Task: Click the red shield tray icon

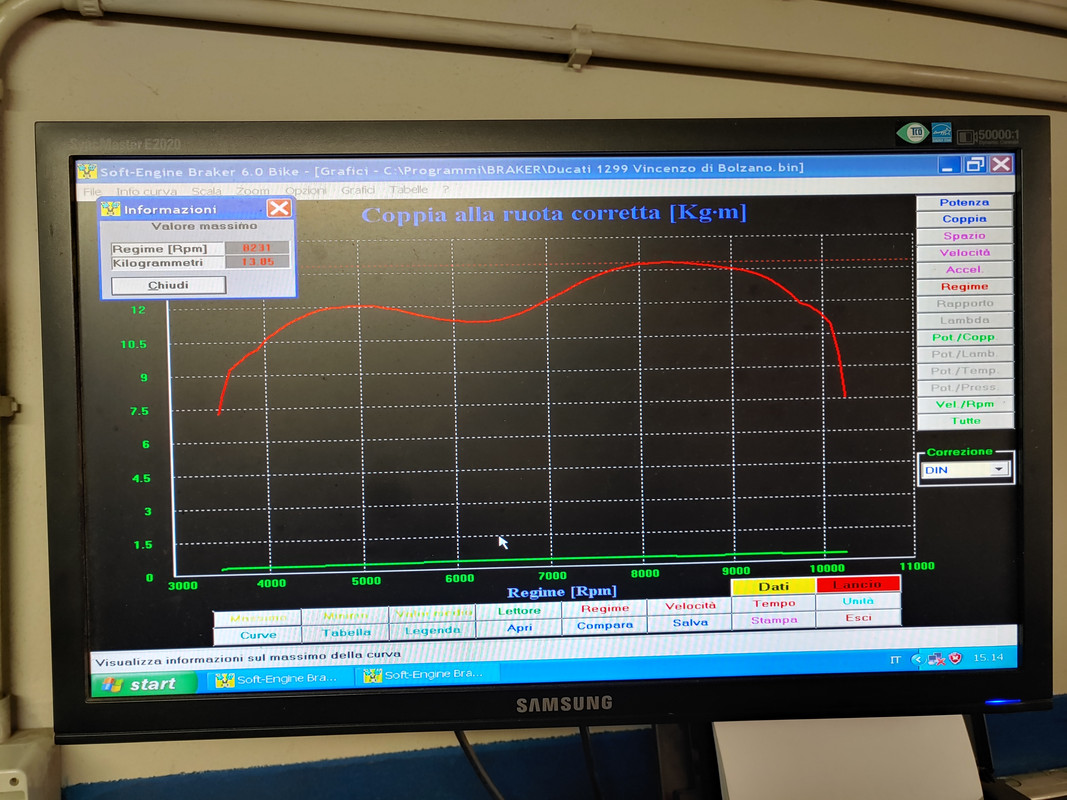Action: click(955, 658)
